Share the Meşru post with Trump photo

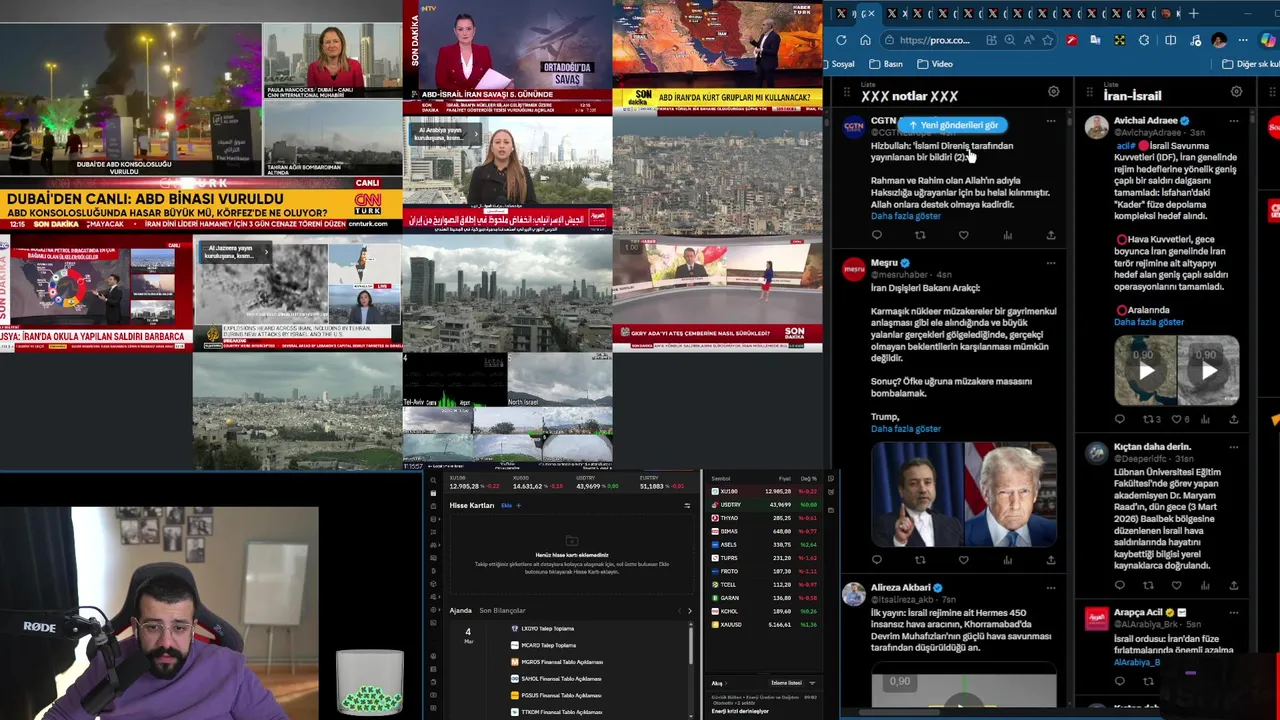1050,560
